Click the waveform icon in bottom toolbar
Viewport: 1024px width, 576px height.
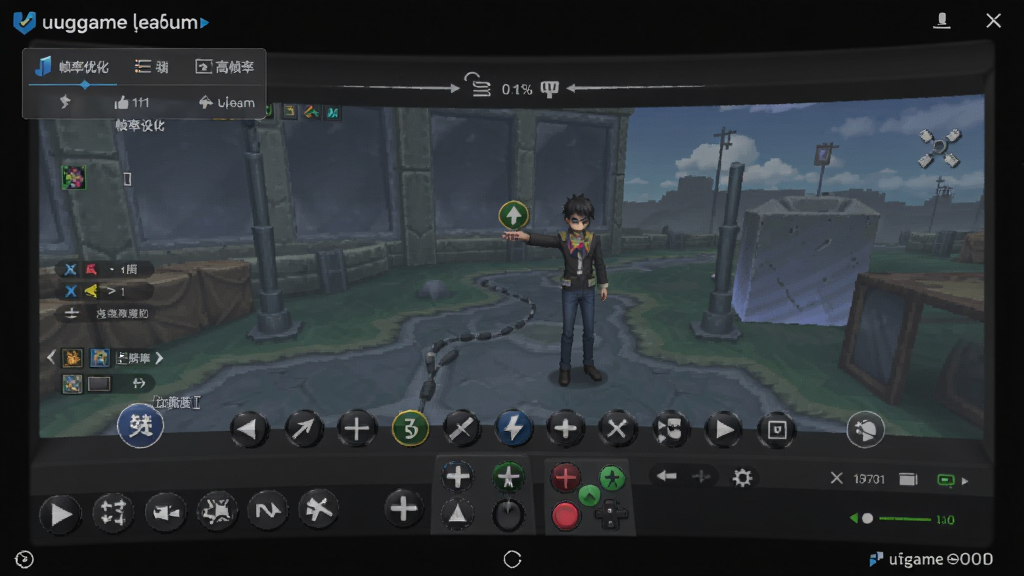(268, 510)
